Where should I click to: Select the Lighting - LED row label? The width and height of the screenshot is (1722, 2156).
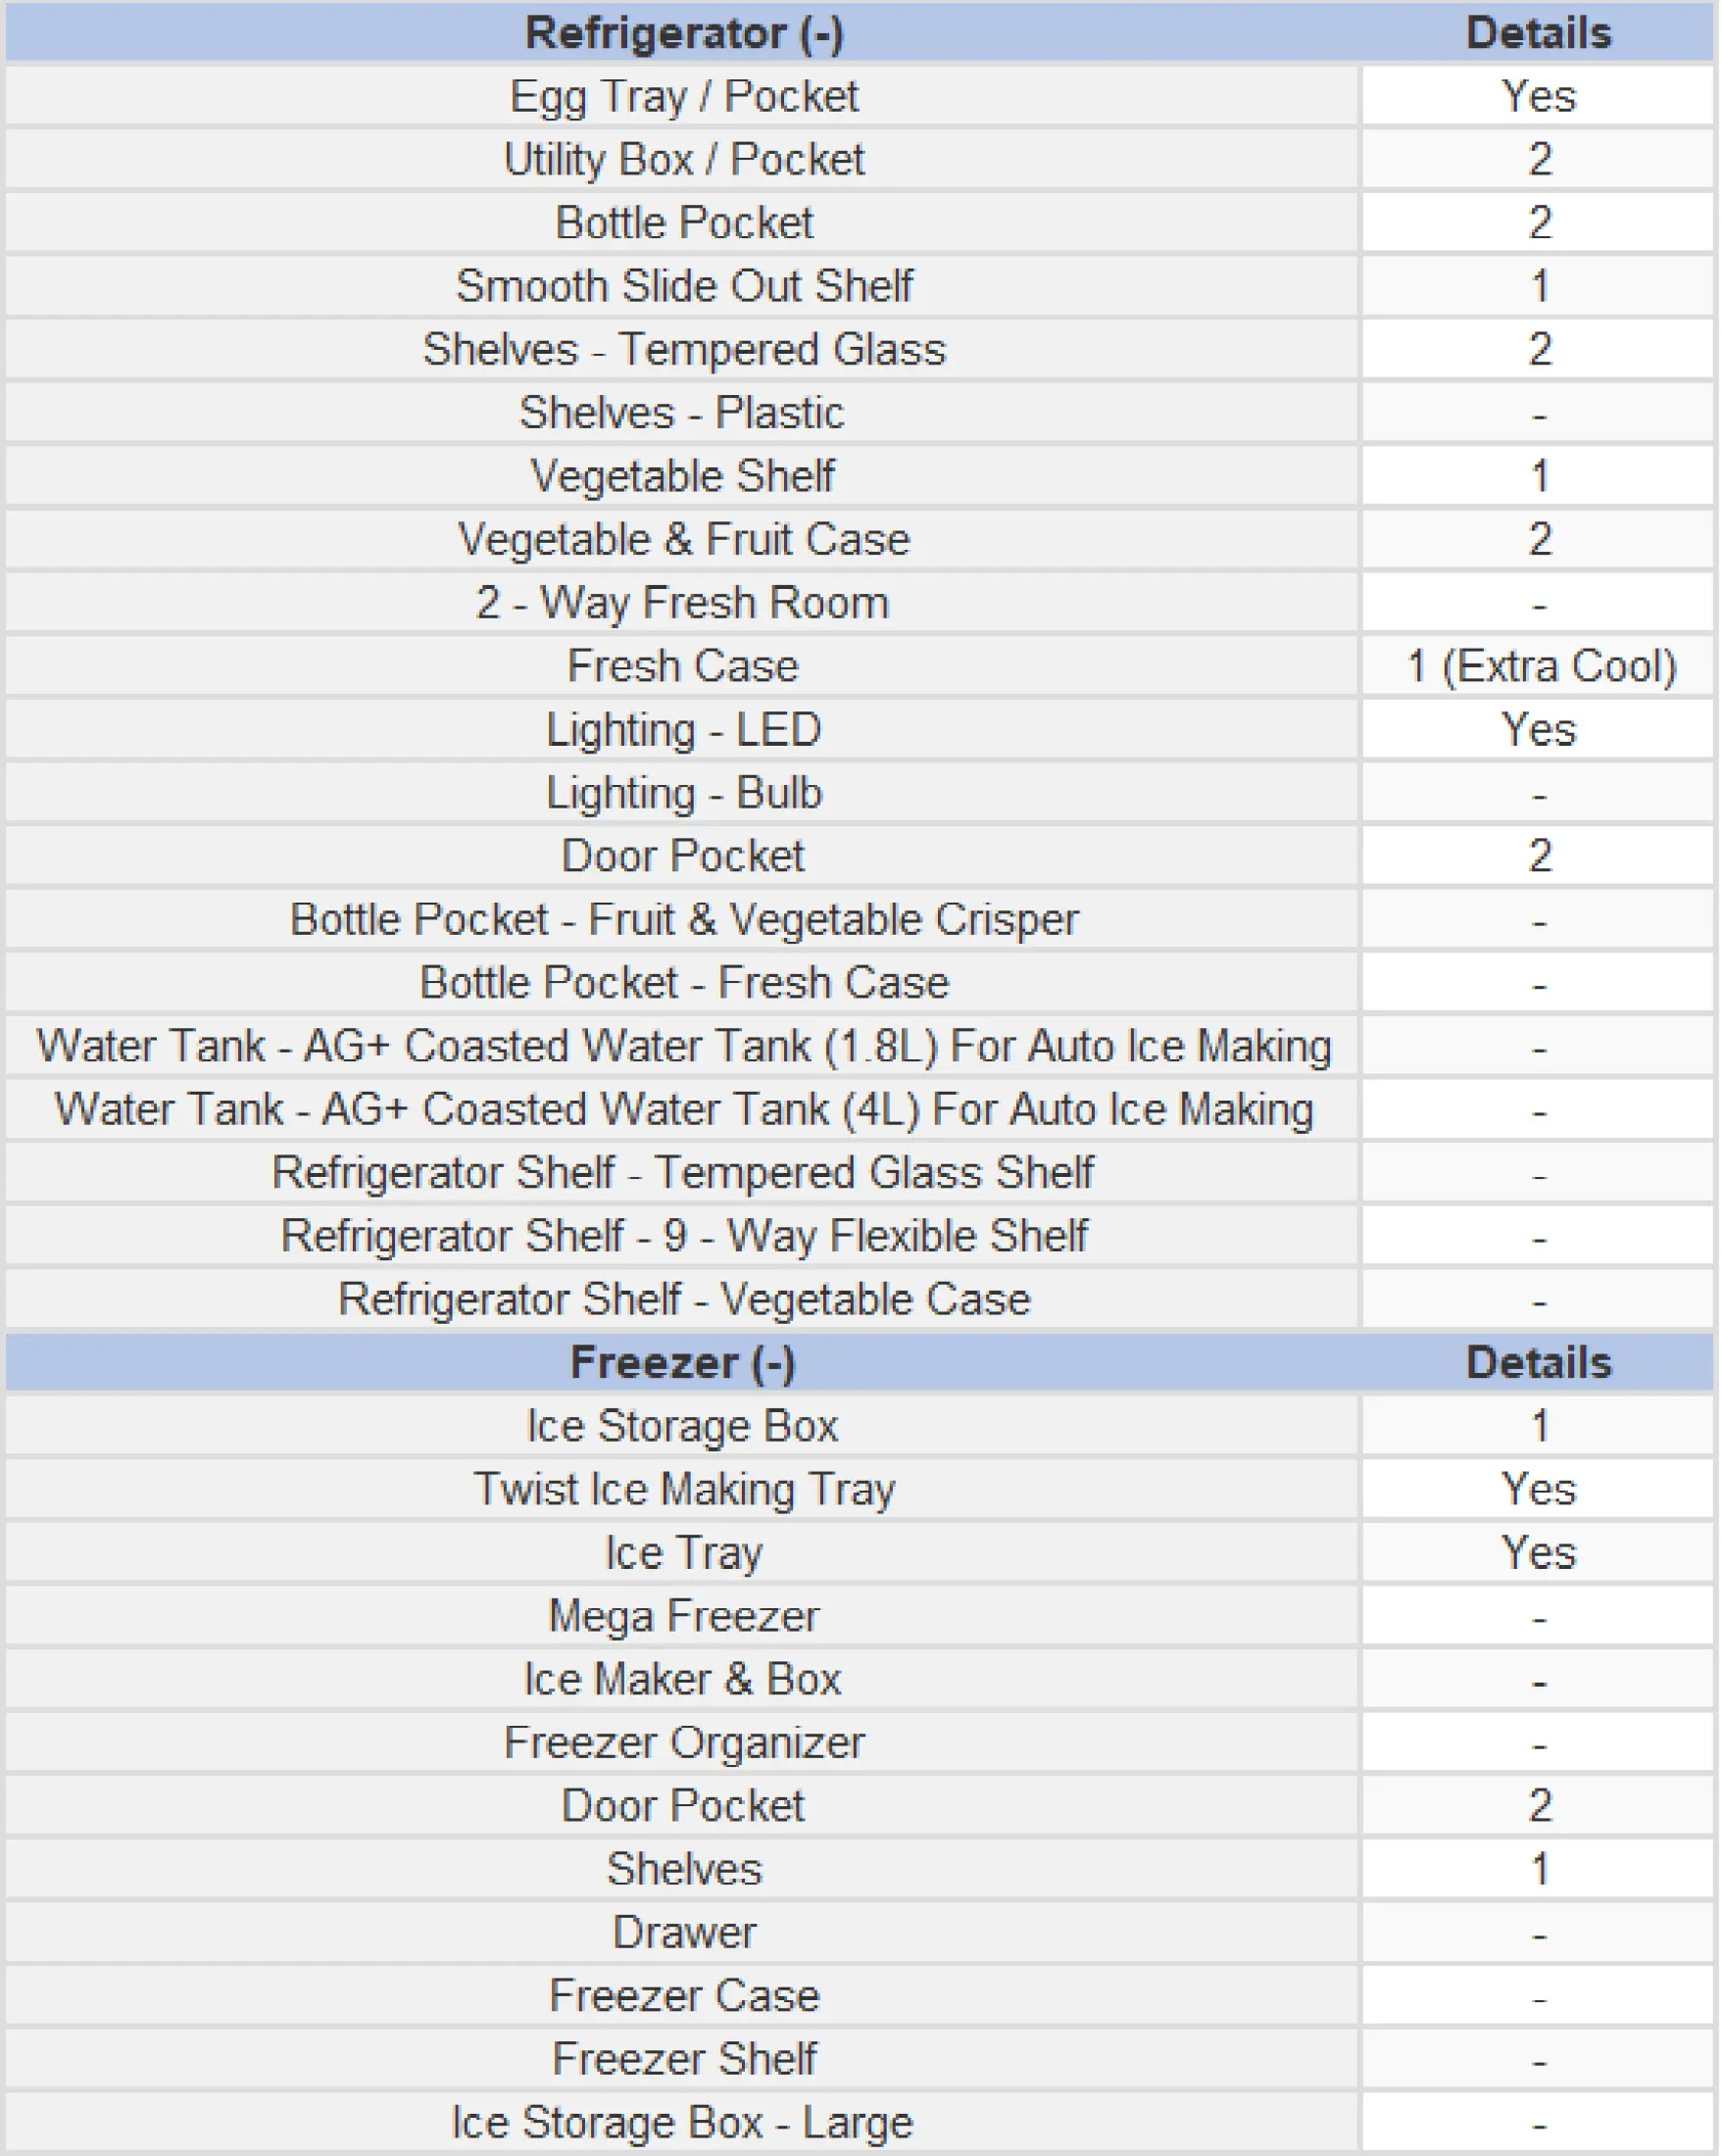click(684, 730)
